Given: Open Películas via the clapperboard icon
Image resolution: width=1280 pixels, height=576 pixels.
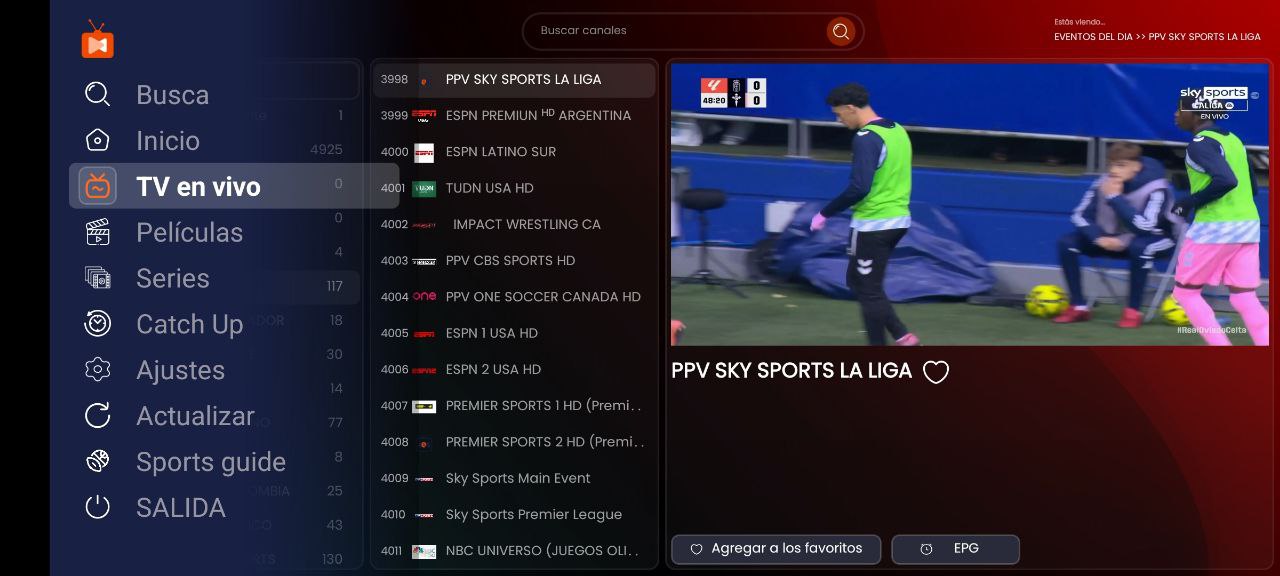Looking at the screenshot, I should click(x=97, y=232).
